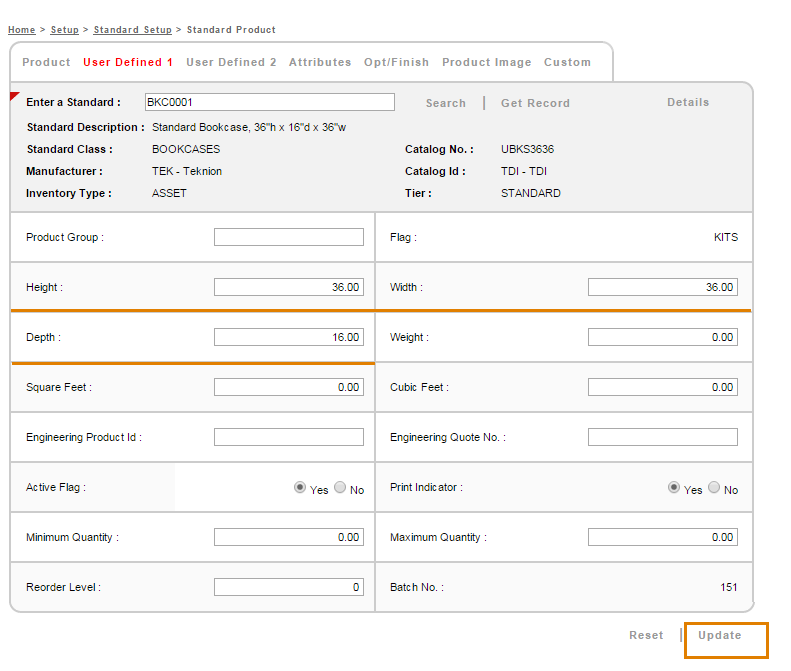Screen dimensions: 791x671
Task: Go to Standard Setup breadcrumb
Action: (132, 30)
